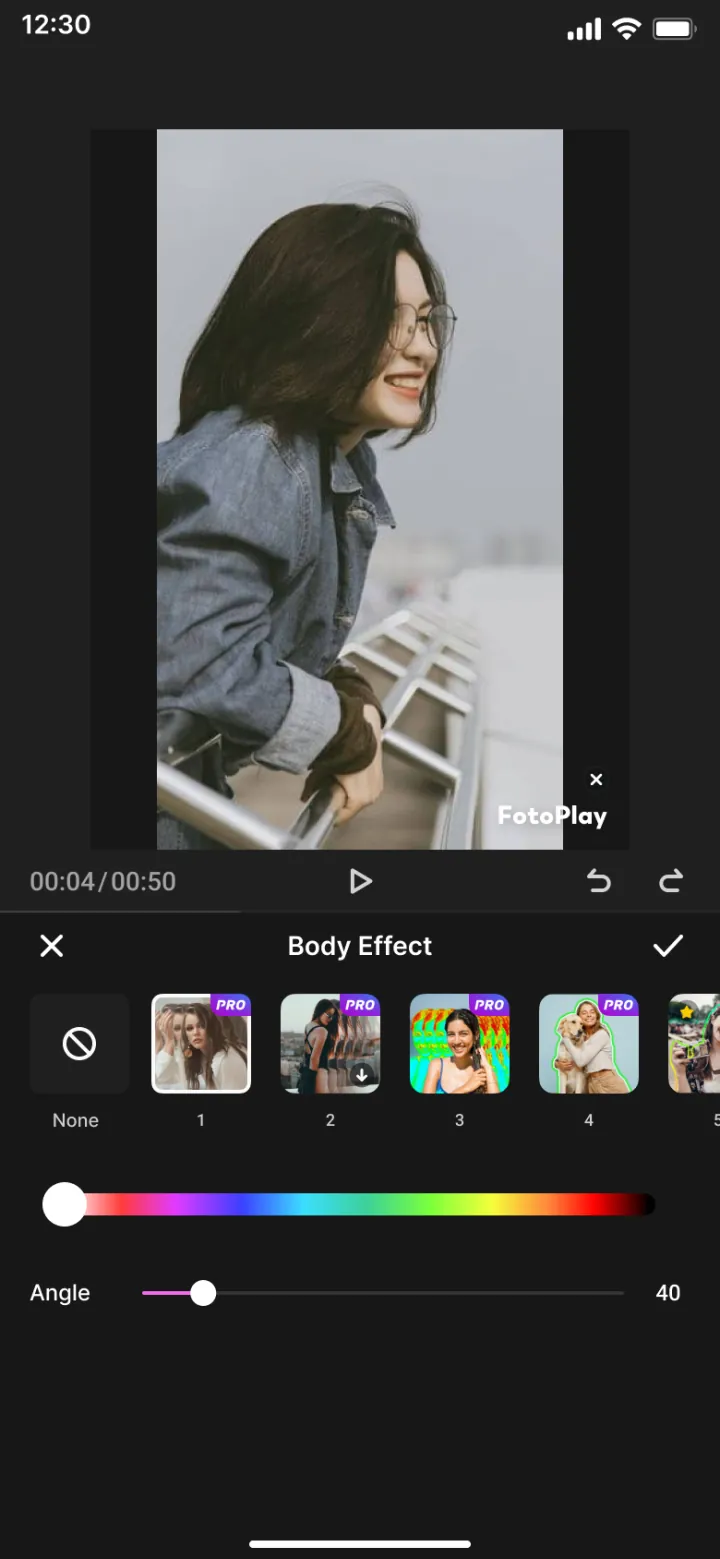This screenshot has height=1559, width=720.
Task: Click the PRO badge on effect 4
Action: (x=618, y=1005)
